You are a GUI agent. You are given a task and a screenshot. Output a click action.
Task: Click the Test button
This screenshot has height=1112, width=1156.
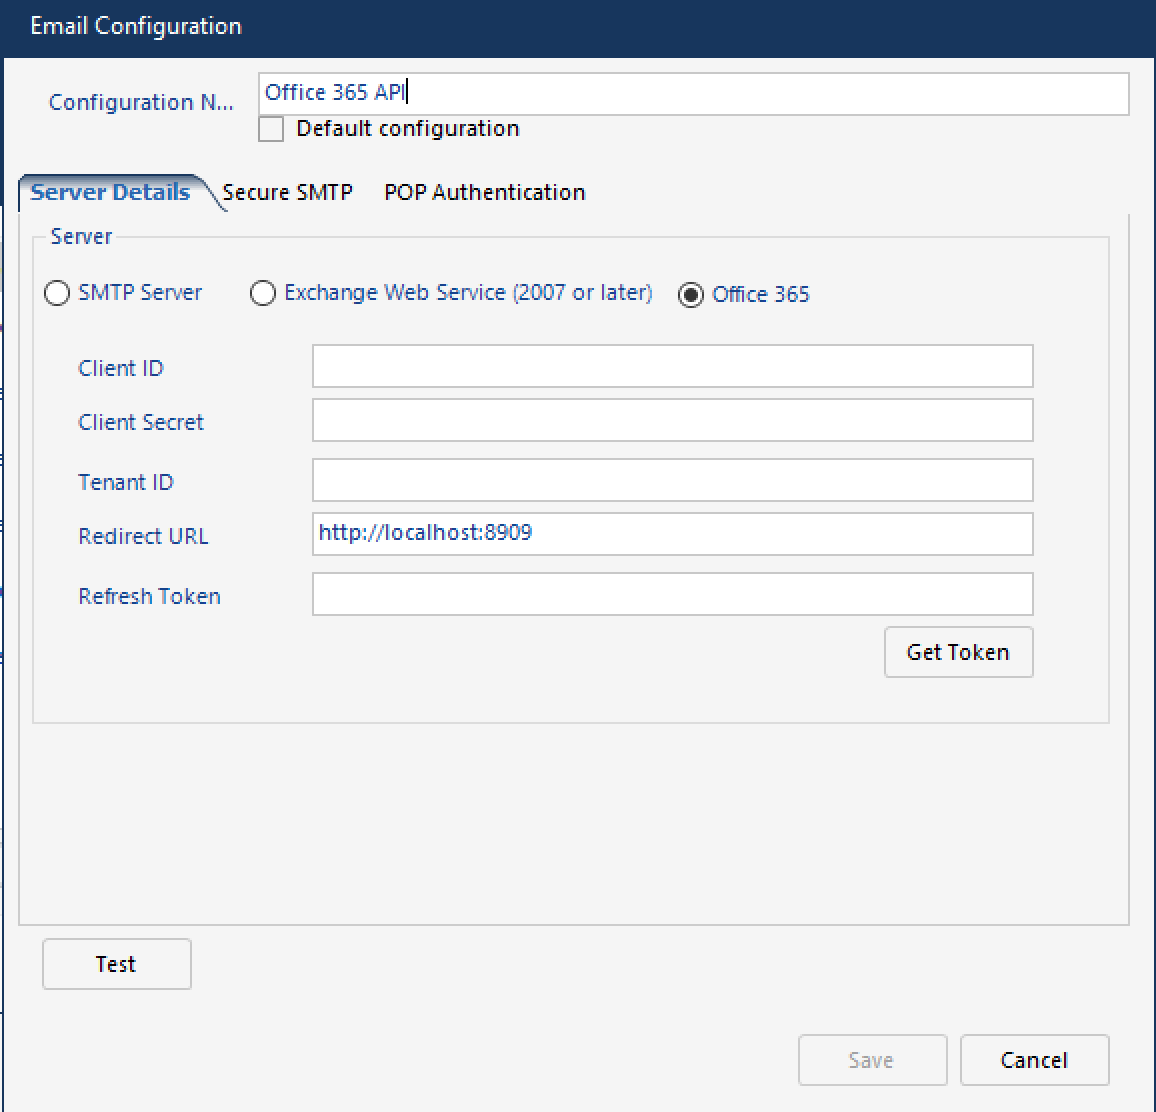[116, 964]
